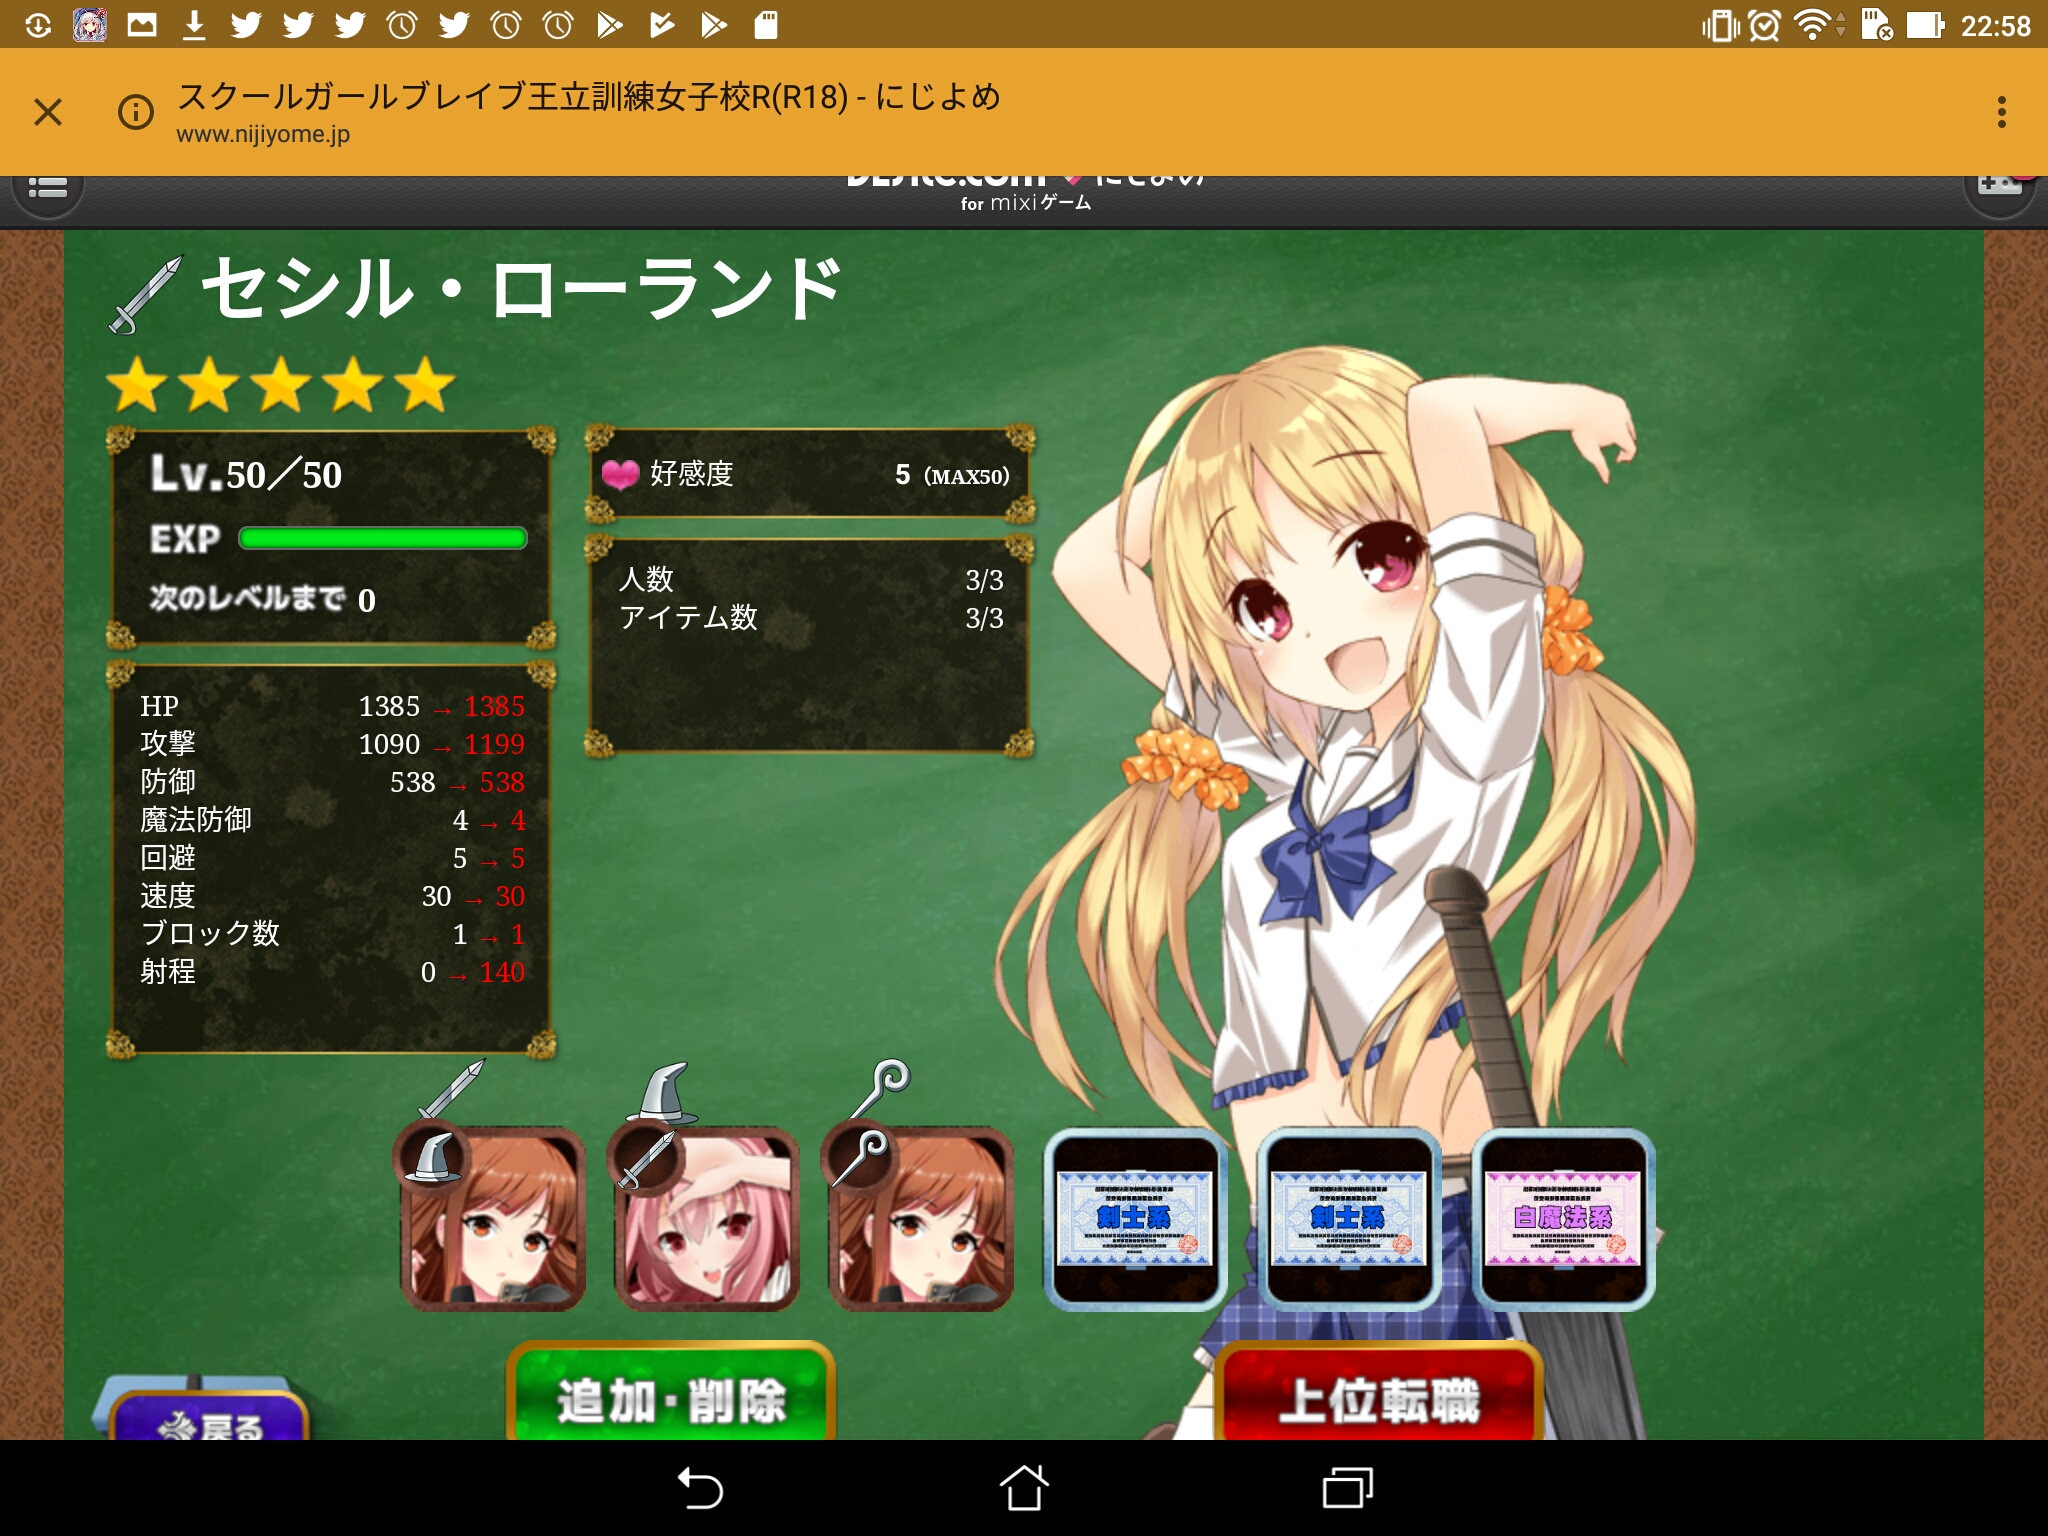The height and width of the screenshot is (1536, 2048).
Task: Tap the 白魔法系 certificate item
Action: (x=1562, y=1218)
